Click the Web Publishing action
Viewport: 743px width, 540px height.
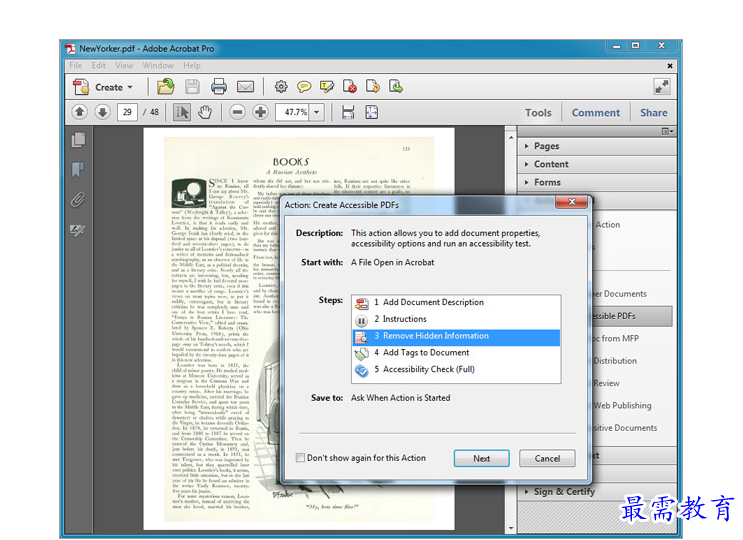623,405
